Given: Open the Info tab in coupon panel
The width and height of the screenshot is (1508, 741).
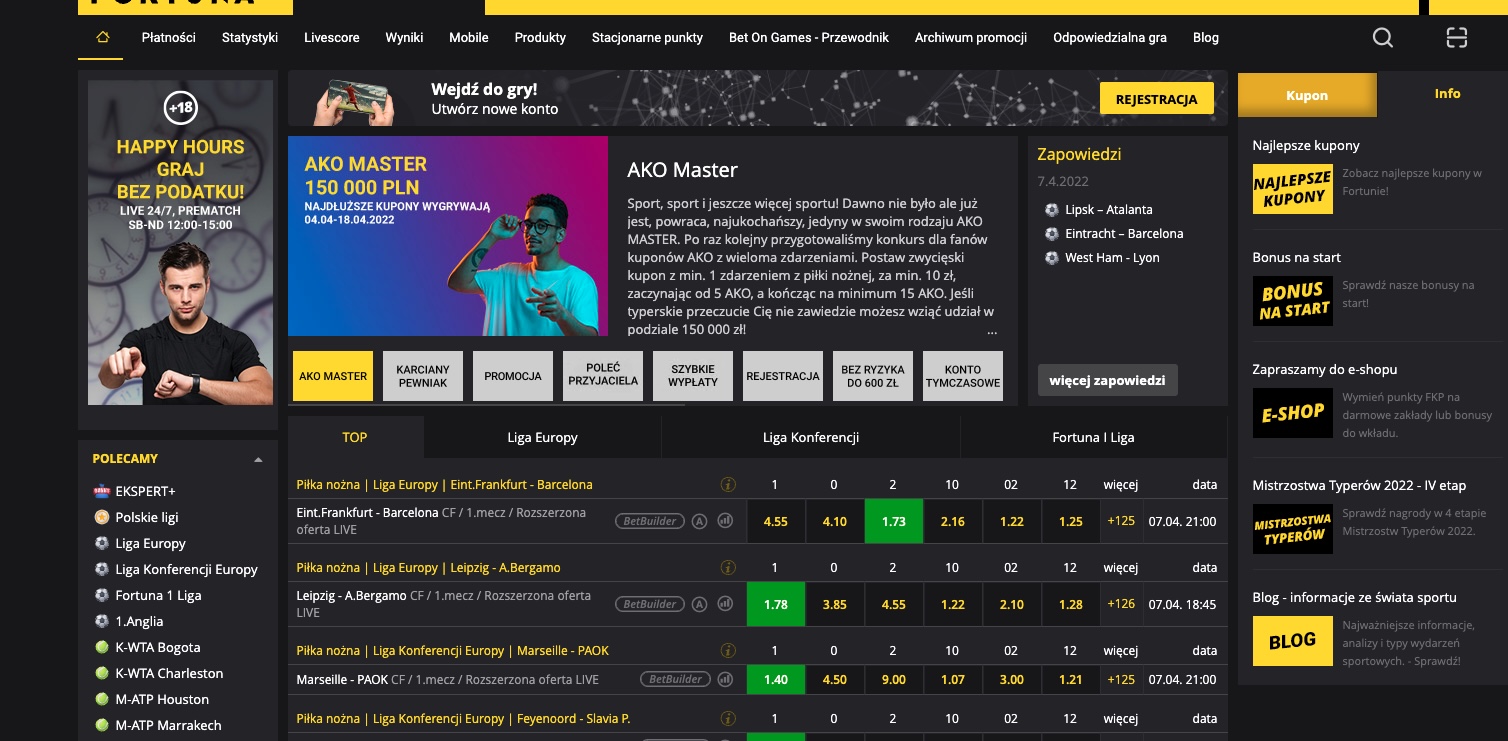Looking at the screenshot, I should [1447, 94].
